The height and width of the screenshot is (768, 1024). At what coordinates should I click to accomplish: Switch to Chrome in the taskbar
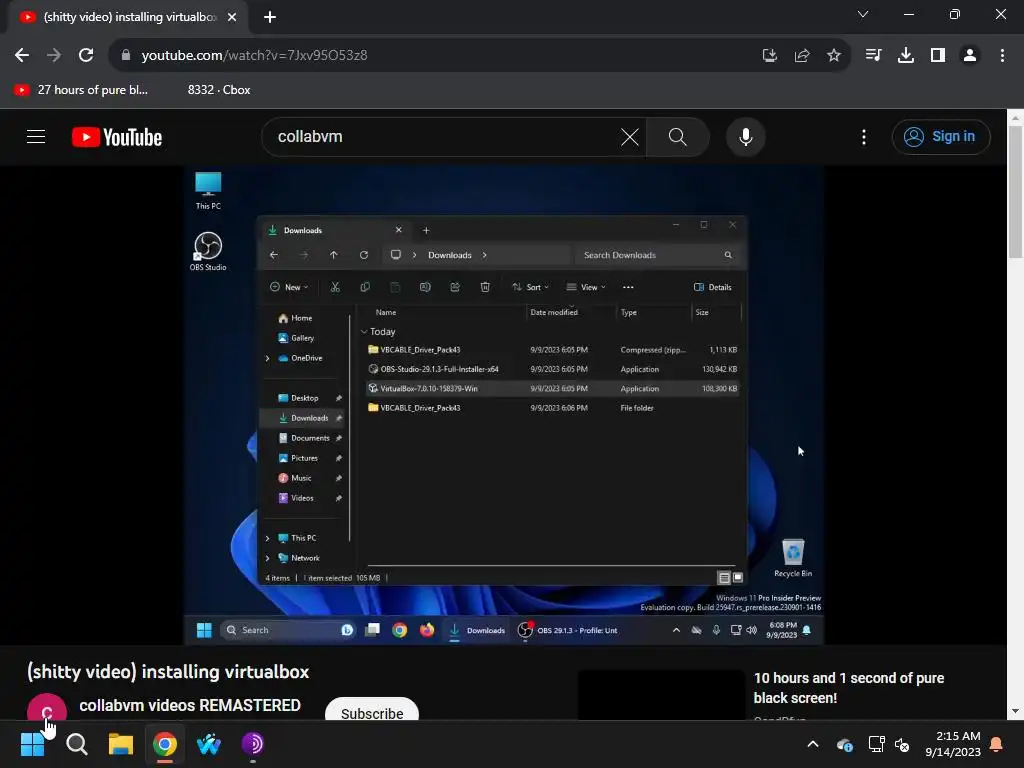[x=165, y=744]
